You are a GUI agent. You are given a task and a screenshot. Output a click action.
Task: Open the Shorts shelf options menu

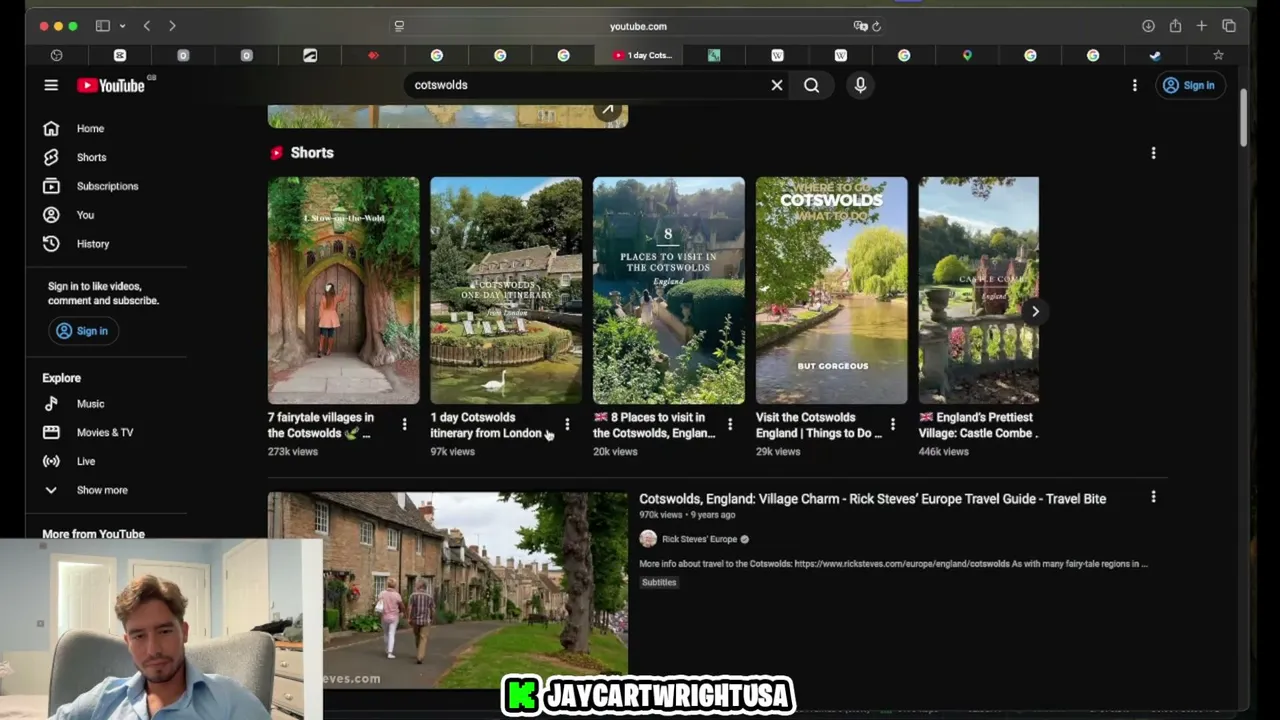coord(1153,153)
